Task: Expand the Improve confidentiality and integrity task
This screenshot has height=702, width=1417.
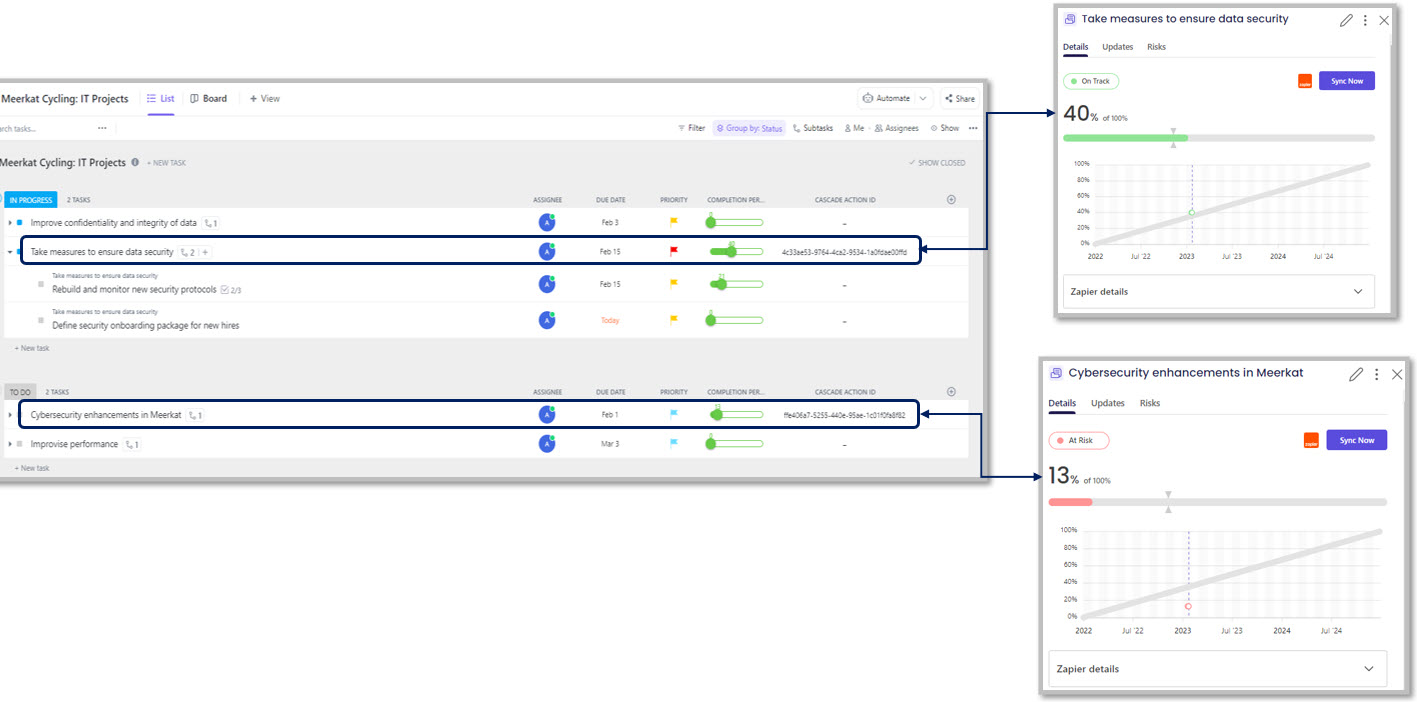Action: tap(10, 222)
